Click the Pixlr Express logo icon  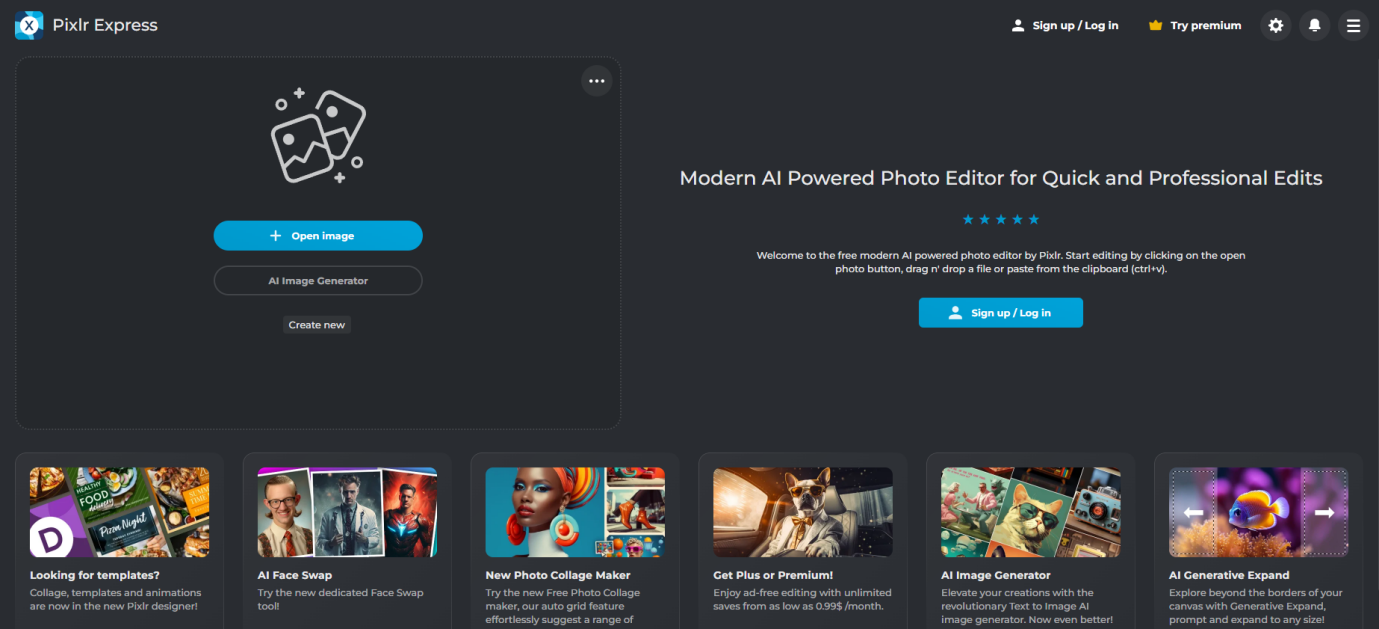tap(29, 25)
